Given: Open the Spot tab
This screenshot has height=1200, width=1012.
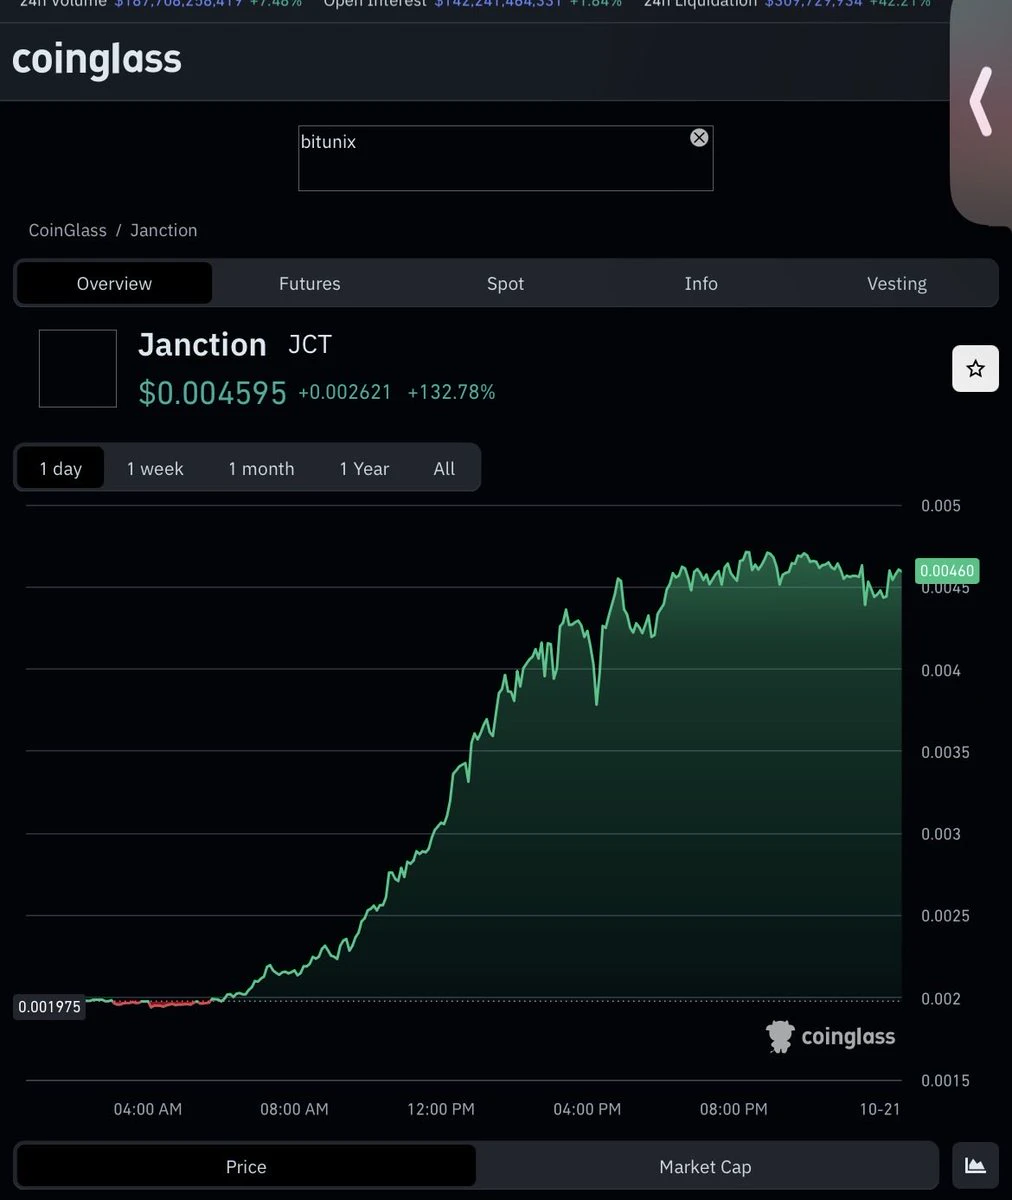Looking at the screenshot, I should (x=505, y=283).
